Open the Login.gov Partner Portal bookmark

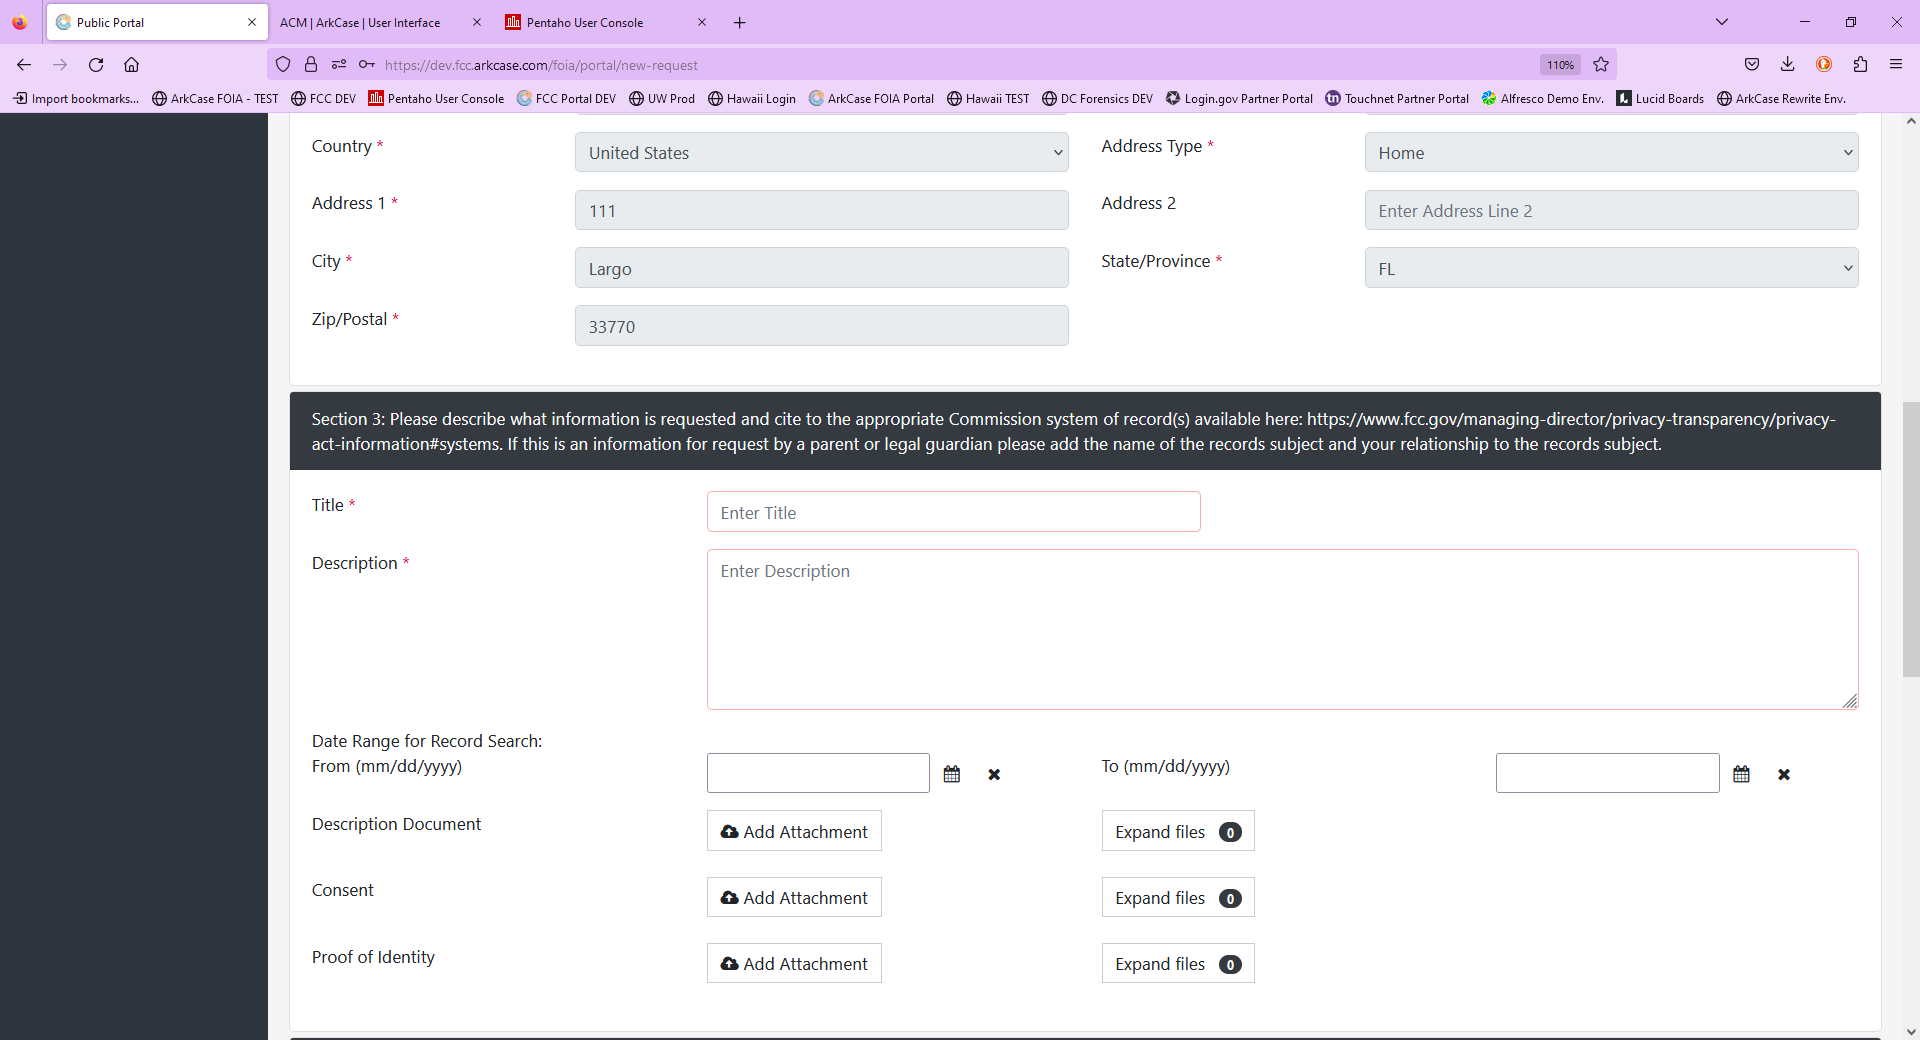click(x=1239, y=99)
